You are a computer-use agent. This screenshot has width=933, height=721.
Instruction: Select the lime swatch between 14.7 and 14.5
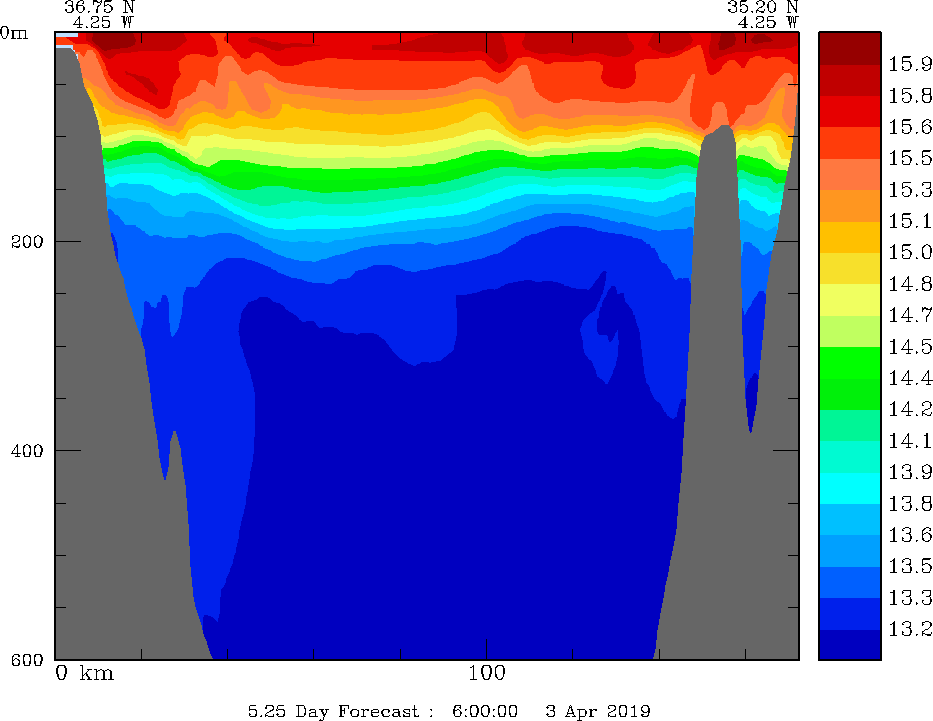click(850, 331)
